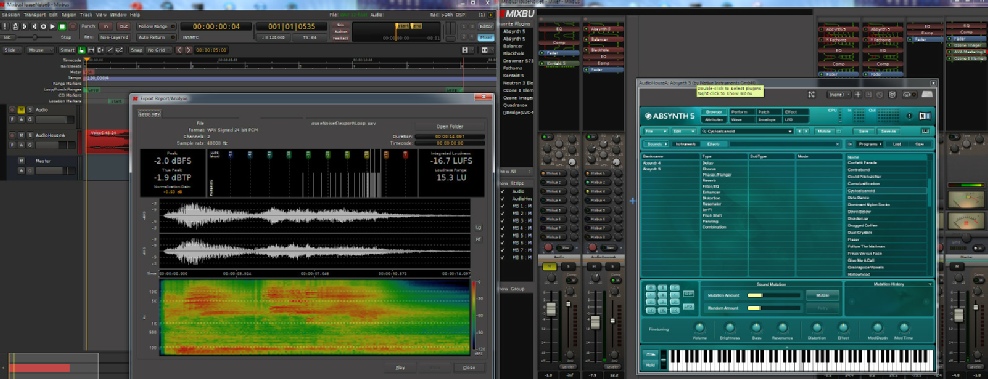Click the Absynth panel layout icon
This screenshot has width=988, height=379.
pyautogui.click(x=925, y=116)
